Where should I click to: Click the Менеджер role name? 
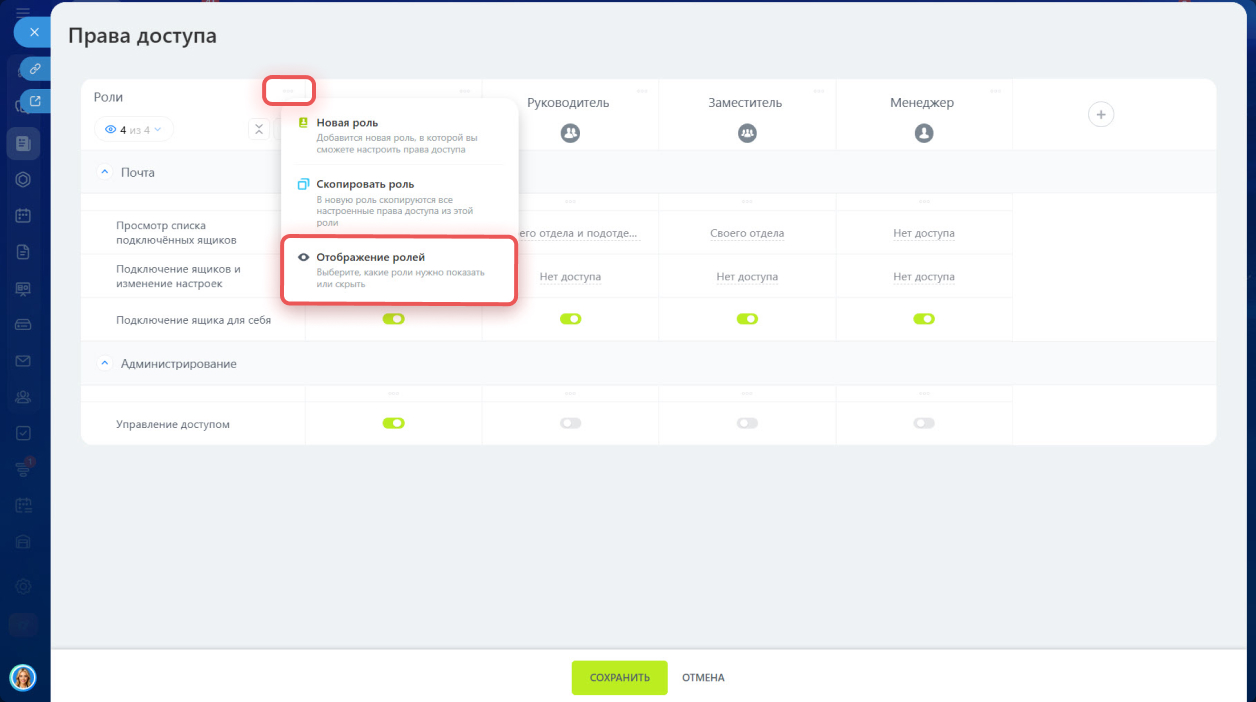(x=922, y=102)
